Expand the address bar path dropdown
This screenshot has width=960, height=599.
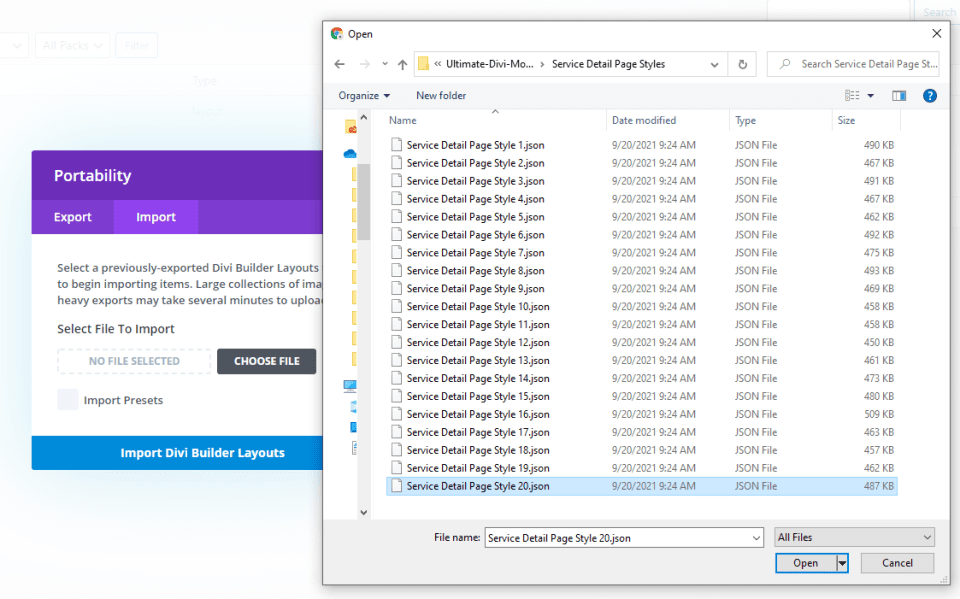tap(714, 64)
